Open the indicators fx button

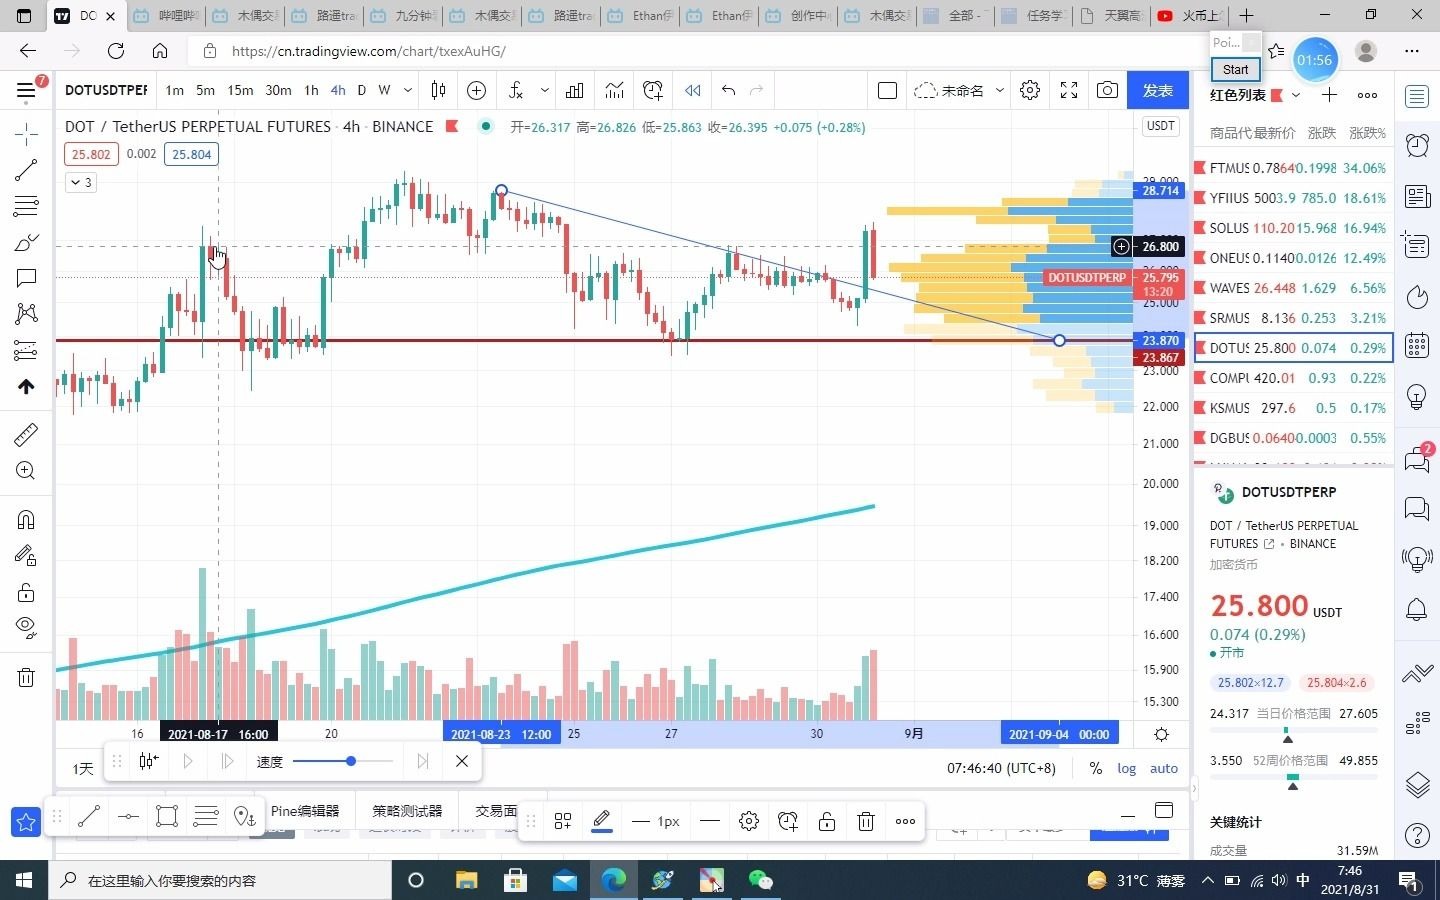(x=516, y=90)
